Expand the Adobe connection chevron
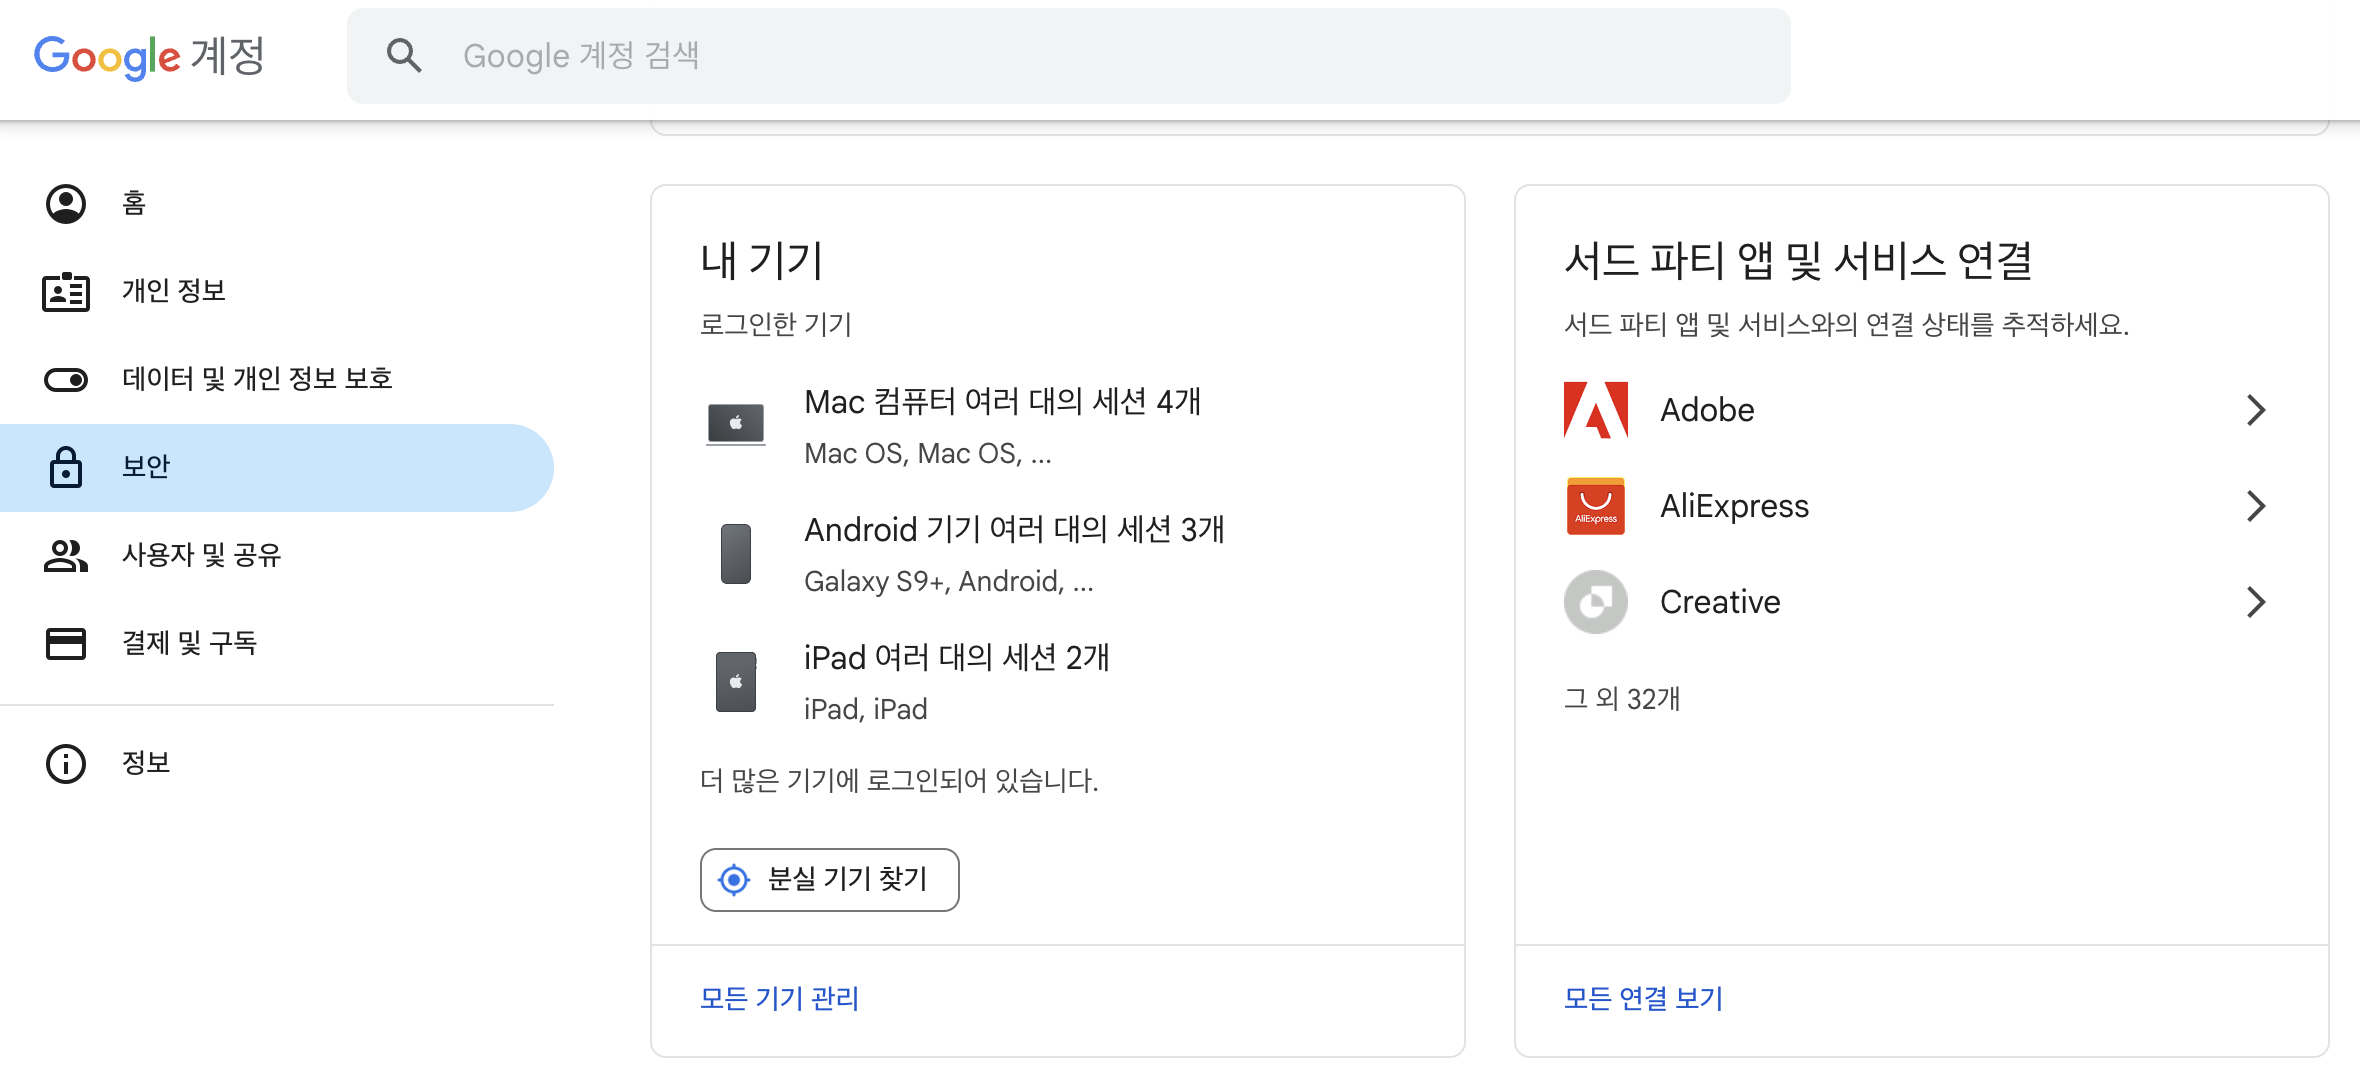2360x1084 pixels. [x=2255, y=410]
